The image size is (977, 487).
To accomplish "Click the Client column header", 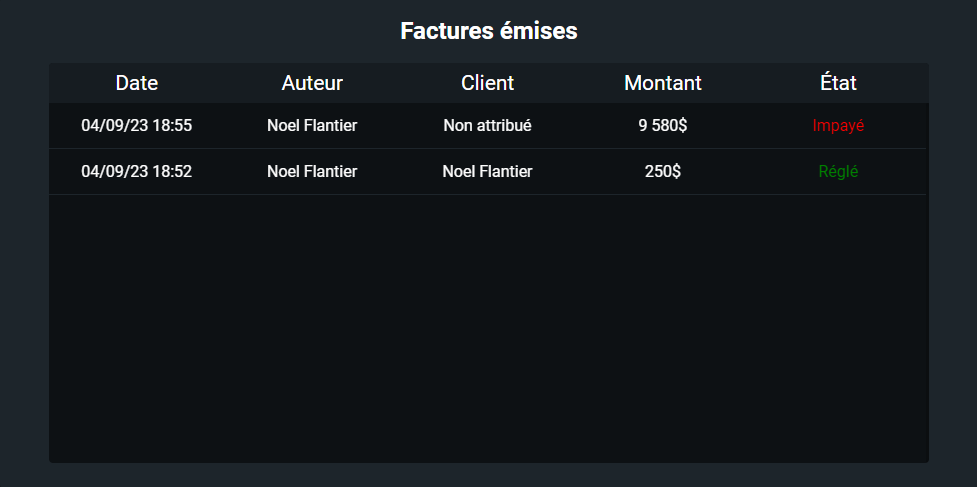I will point(487,83).
